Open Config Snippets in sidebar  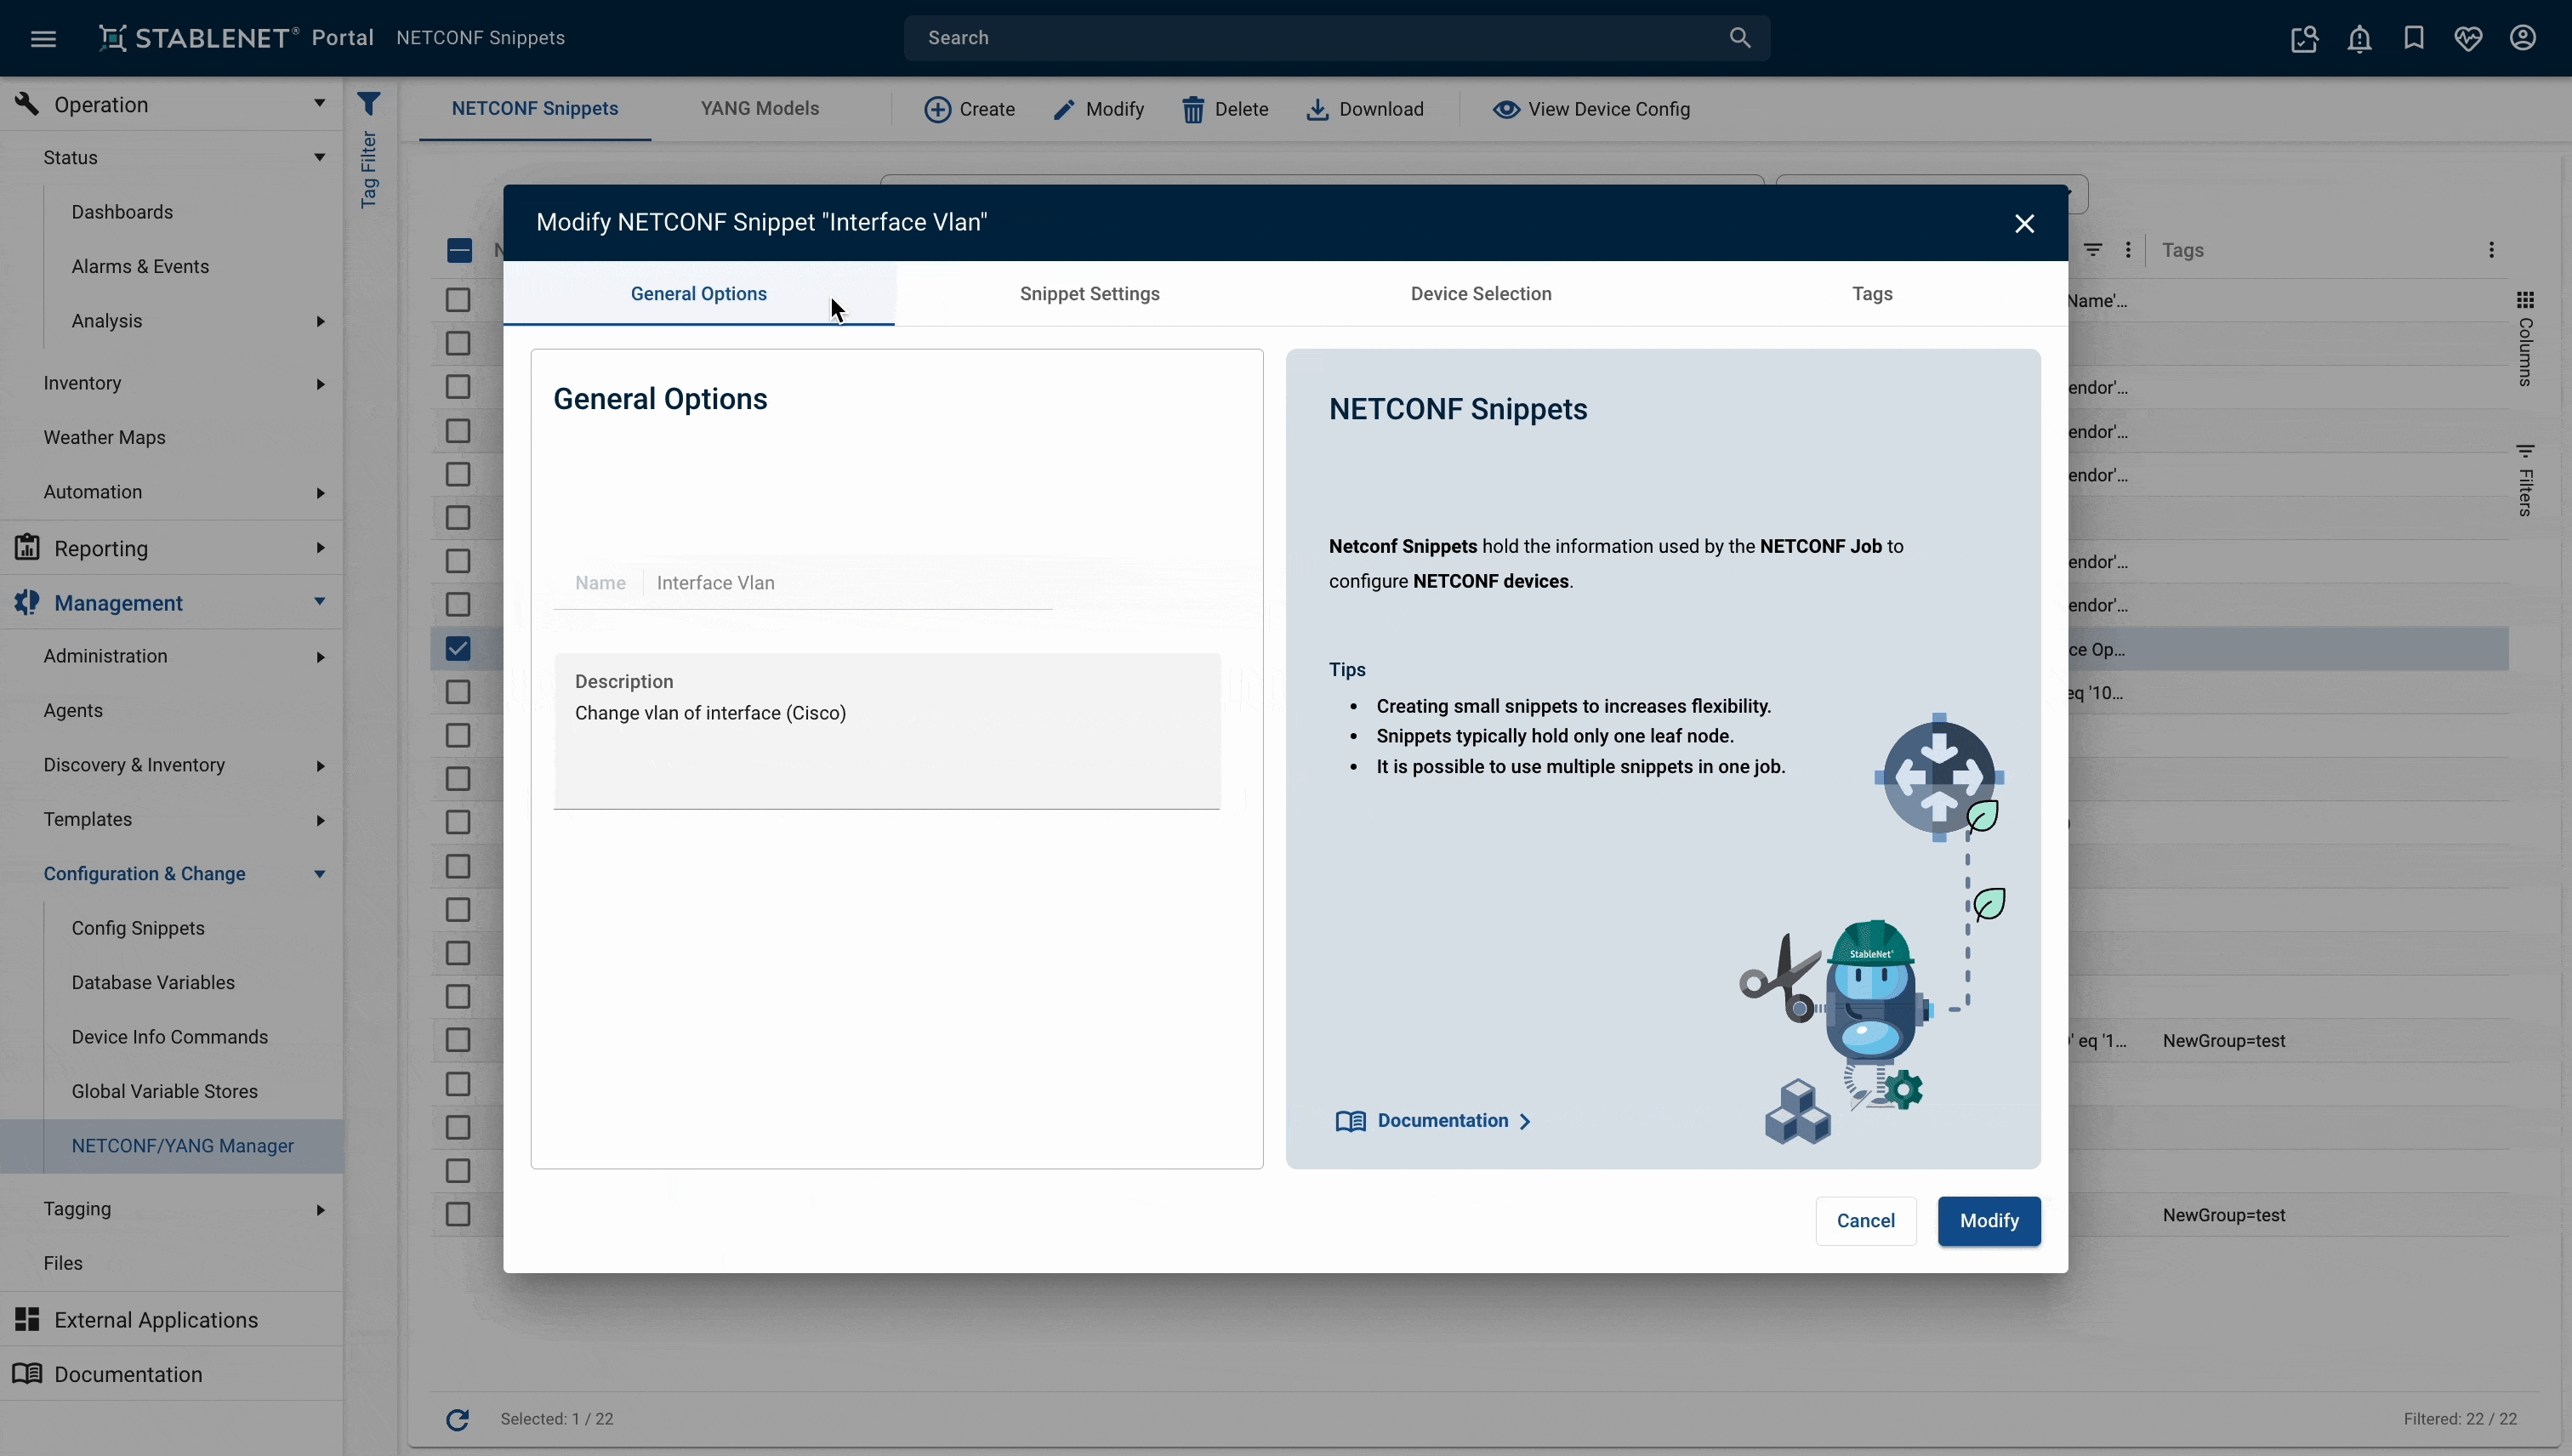click(138, 928)
